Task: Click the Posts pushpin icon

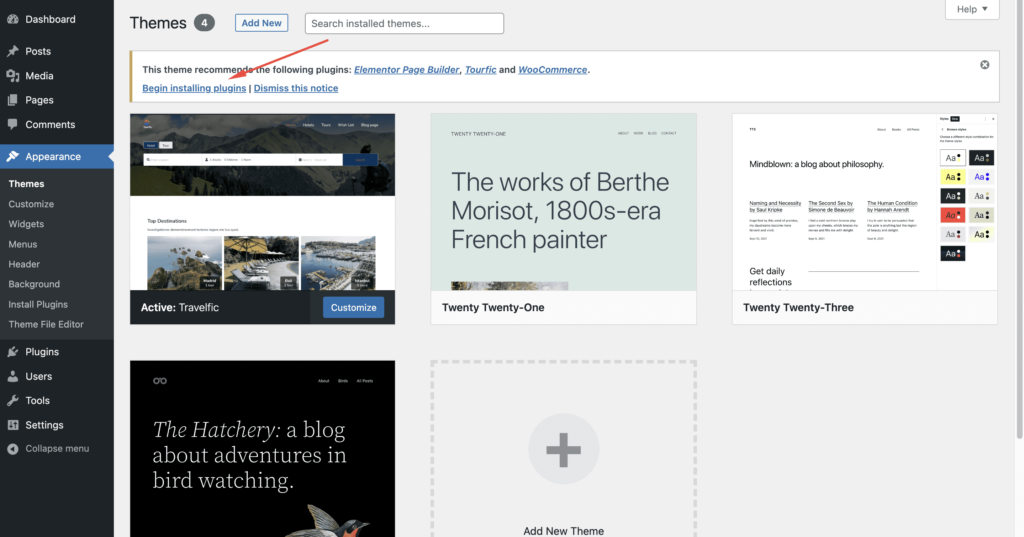Action: tap(12, 51)
